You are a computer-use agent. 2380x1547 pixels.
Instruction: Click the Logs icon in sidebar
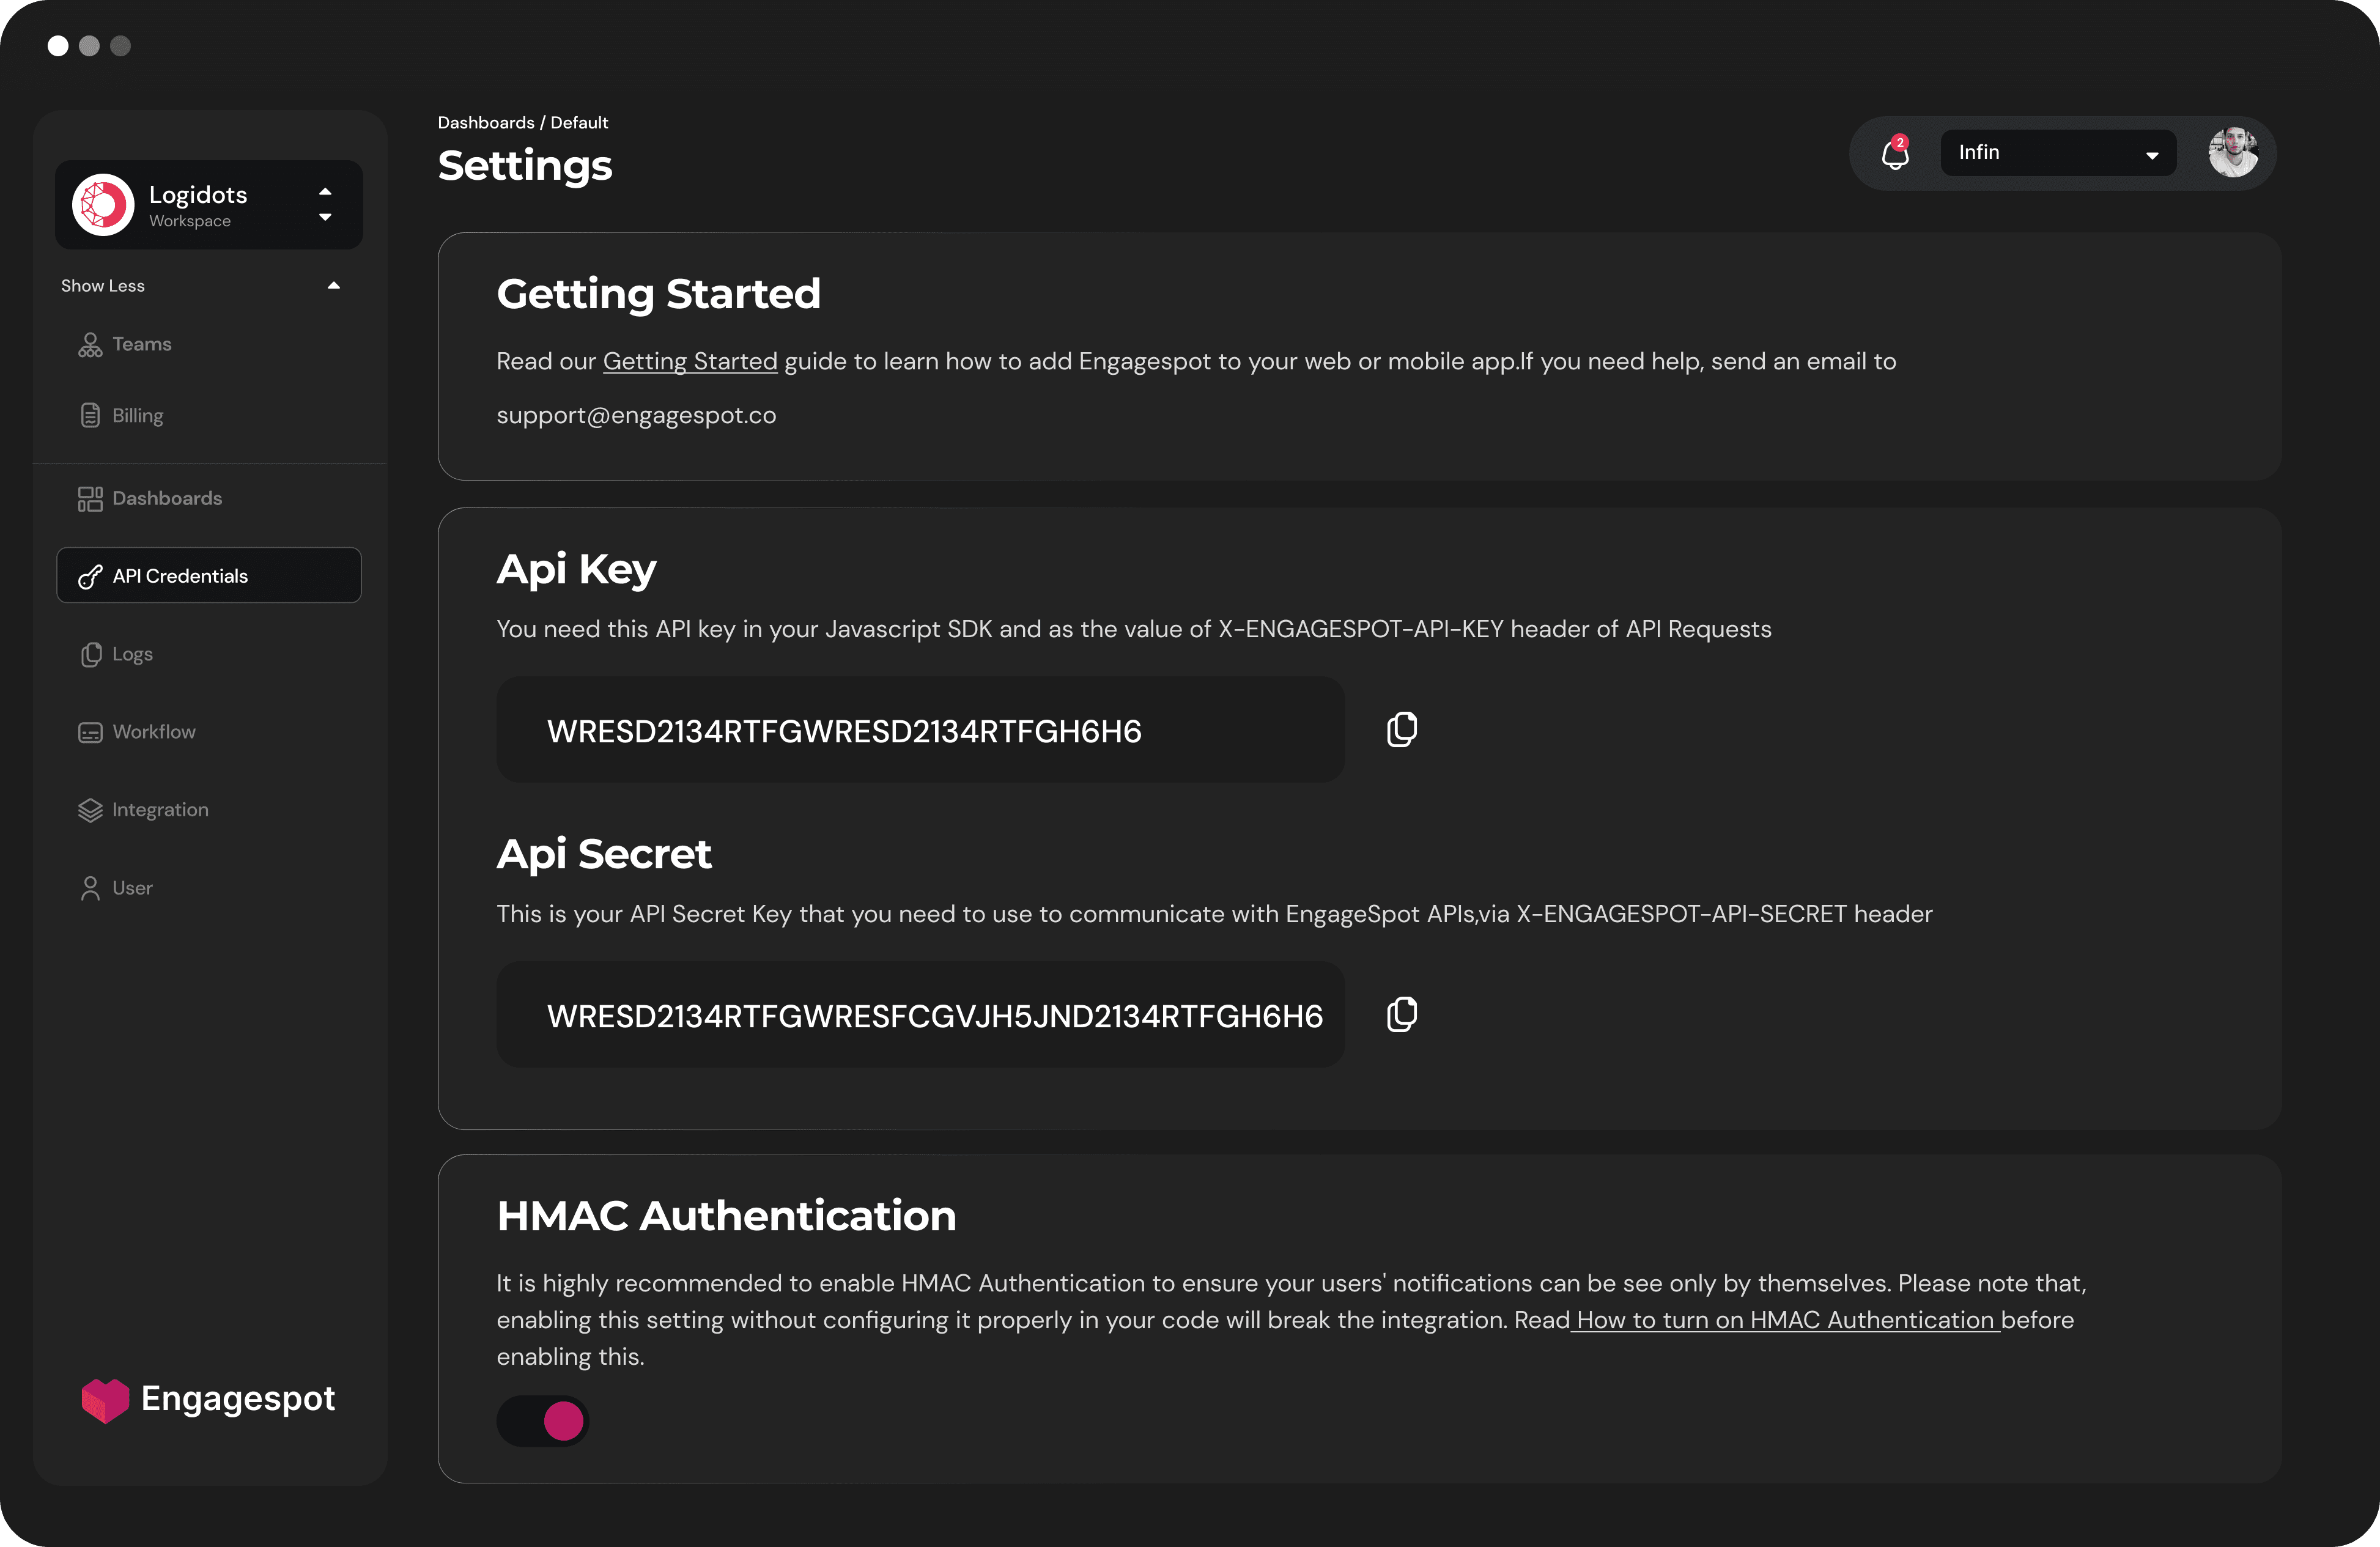point(90,654)
